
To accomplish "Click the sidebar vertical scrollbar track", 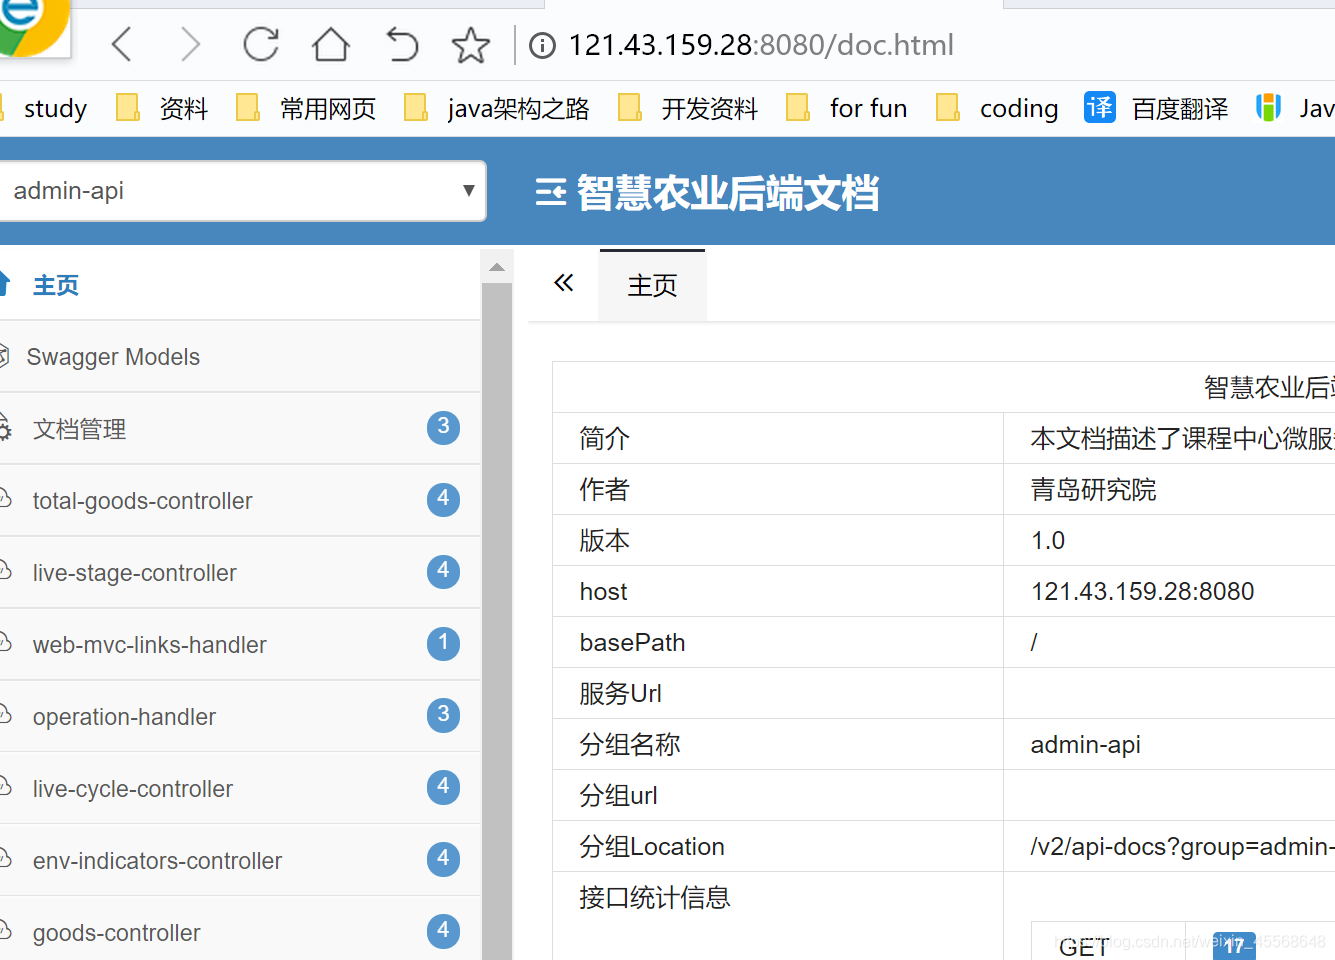I will coord(497,620).
